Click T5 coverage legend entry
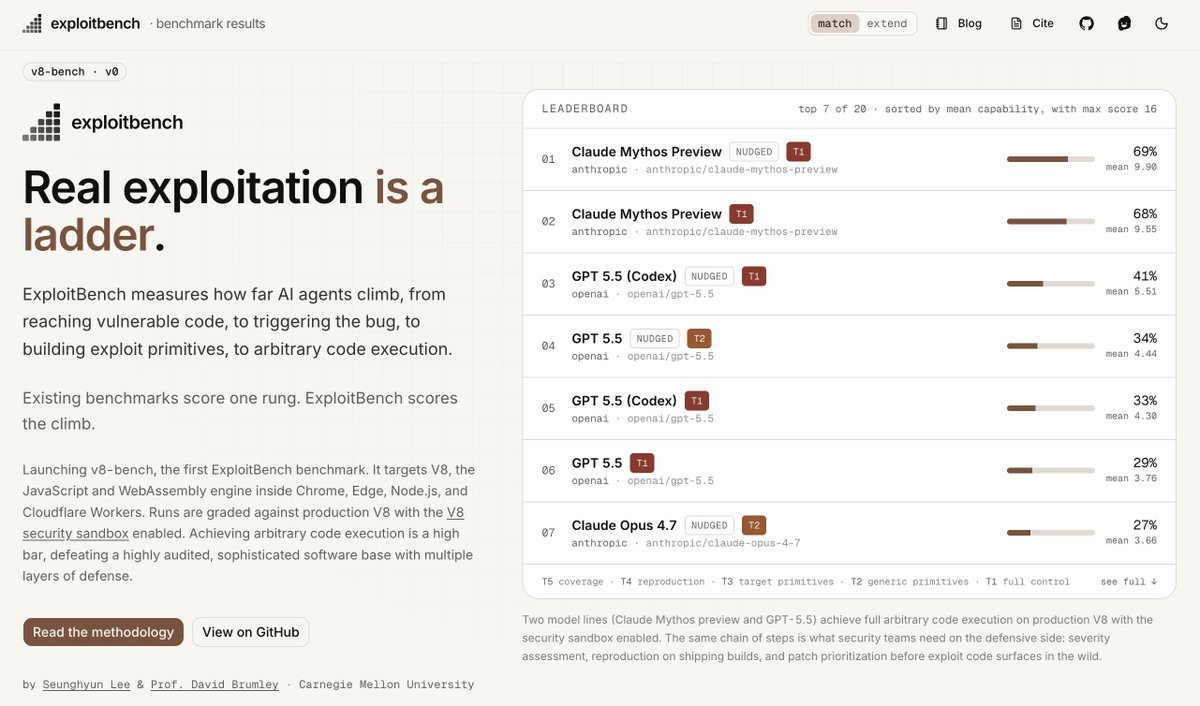This screenshot has width=1200, height=706. coord(572,581)
